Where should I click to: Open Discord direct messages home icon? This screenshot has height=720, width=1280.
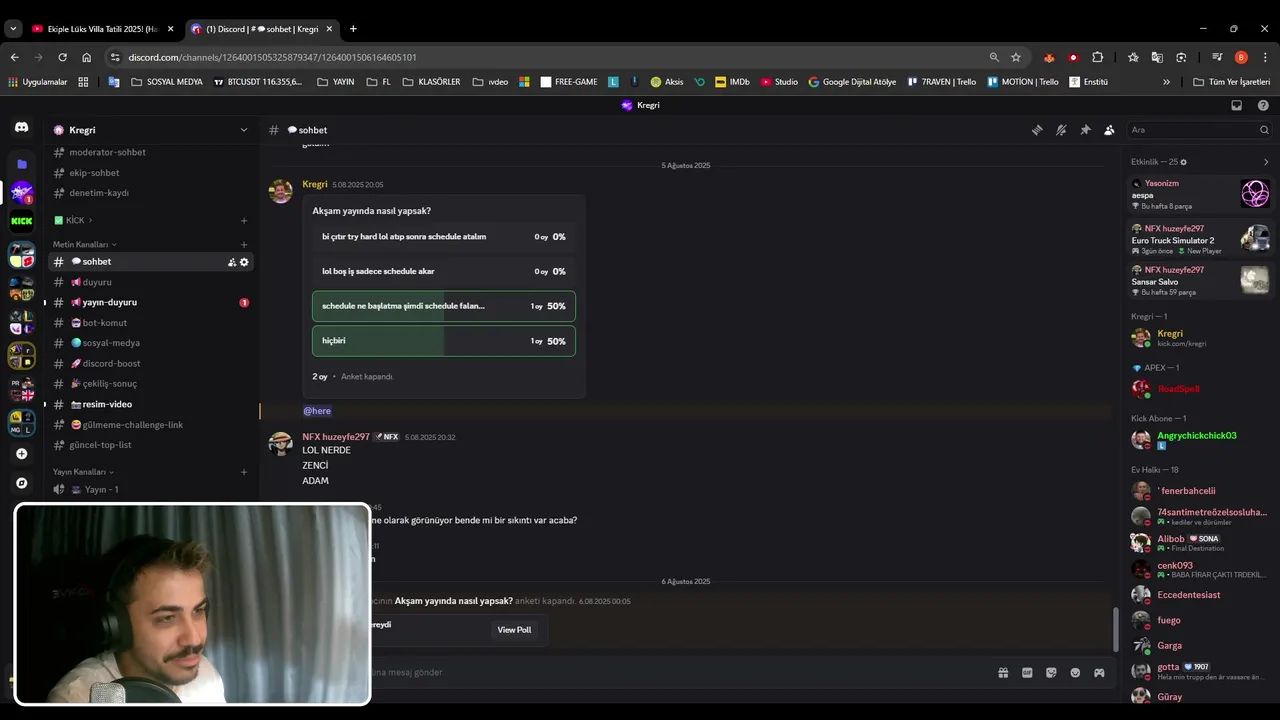21,128
